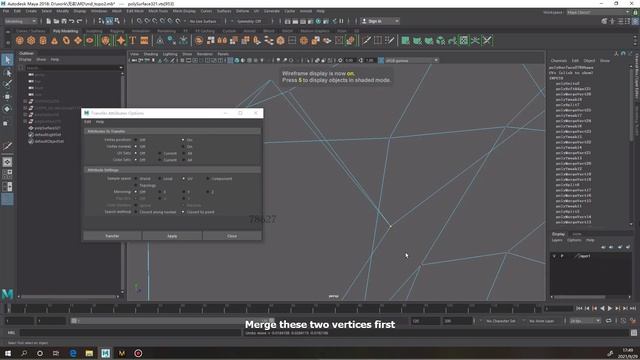Click the Undo icon on status line
Viewport: 640px width, 360px height.
click(72, 21)
